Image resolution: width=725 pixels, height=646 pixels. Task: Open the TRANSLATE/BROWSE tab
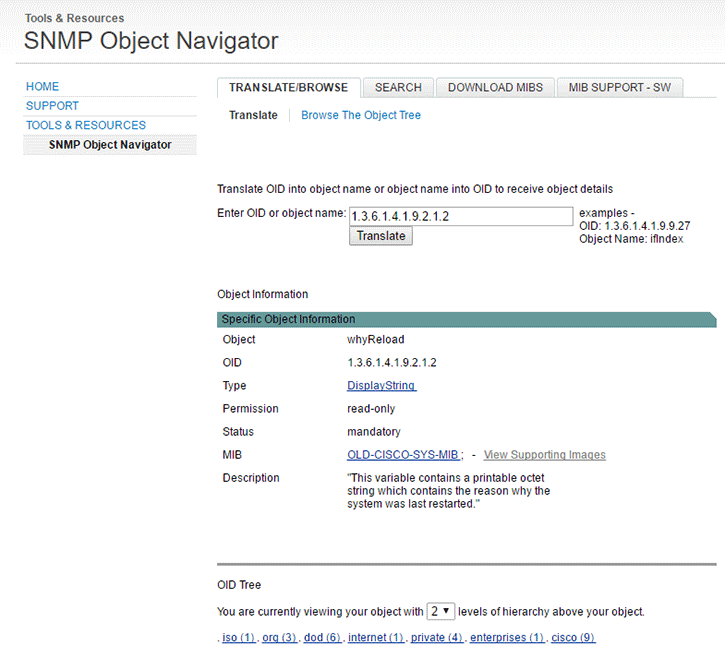pyautogui.click(x=288, y=87)
